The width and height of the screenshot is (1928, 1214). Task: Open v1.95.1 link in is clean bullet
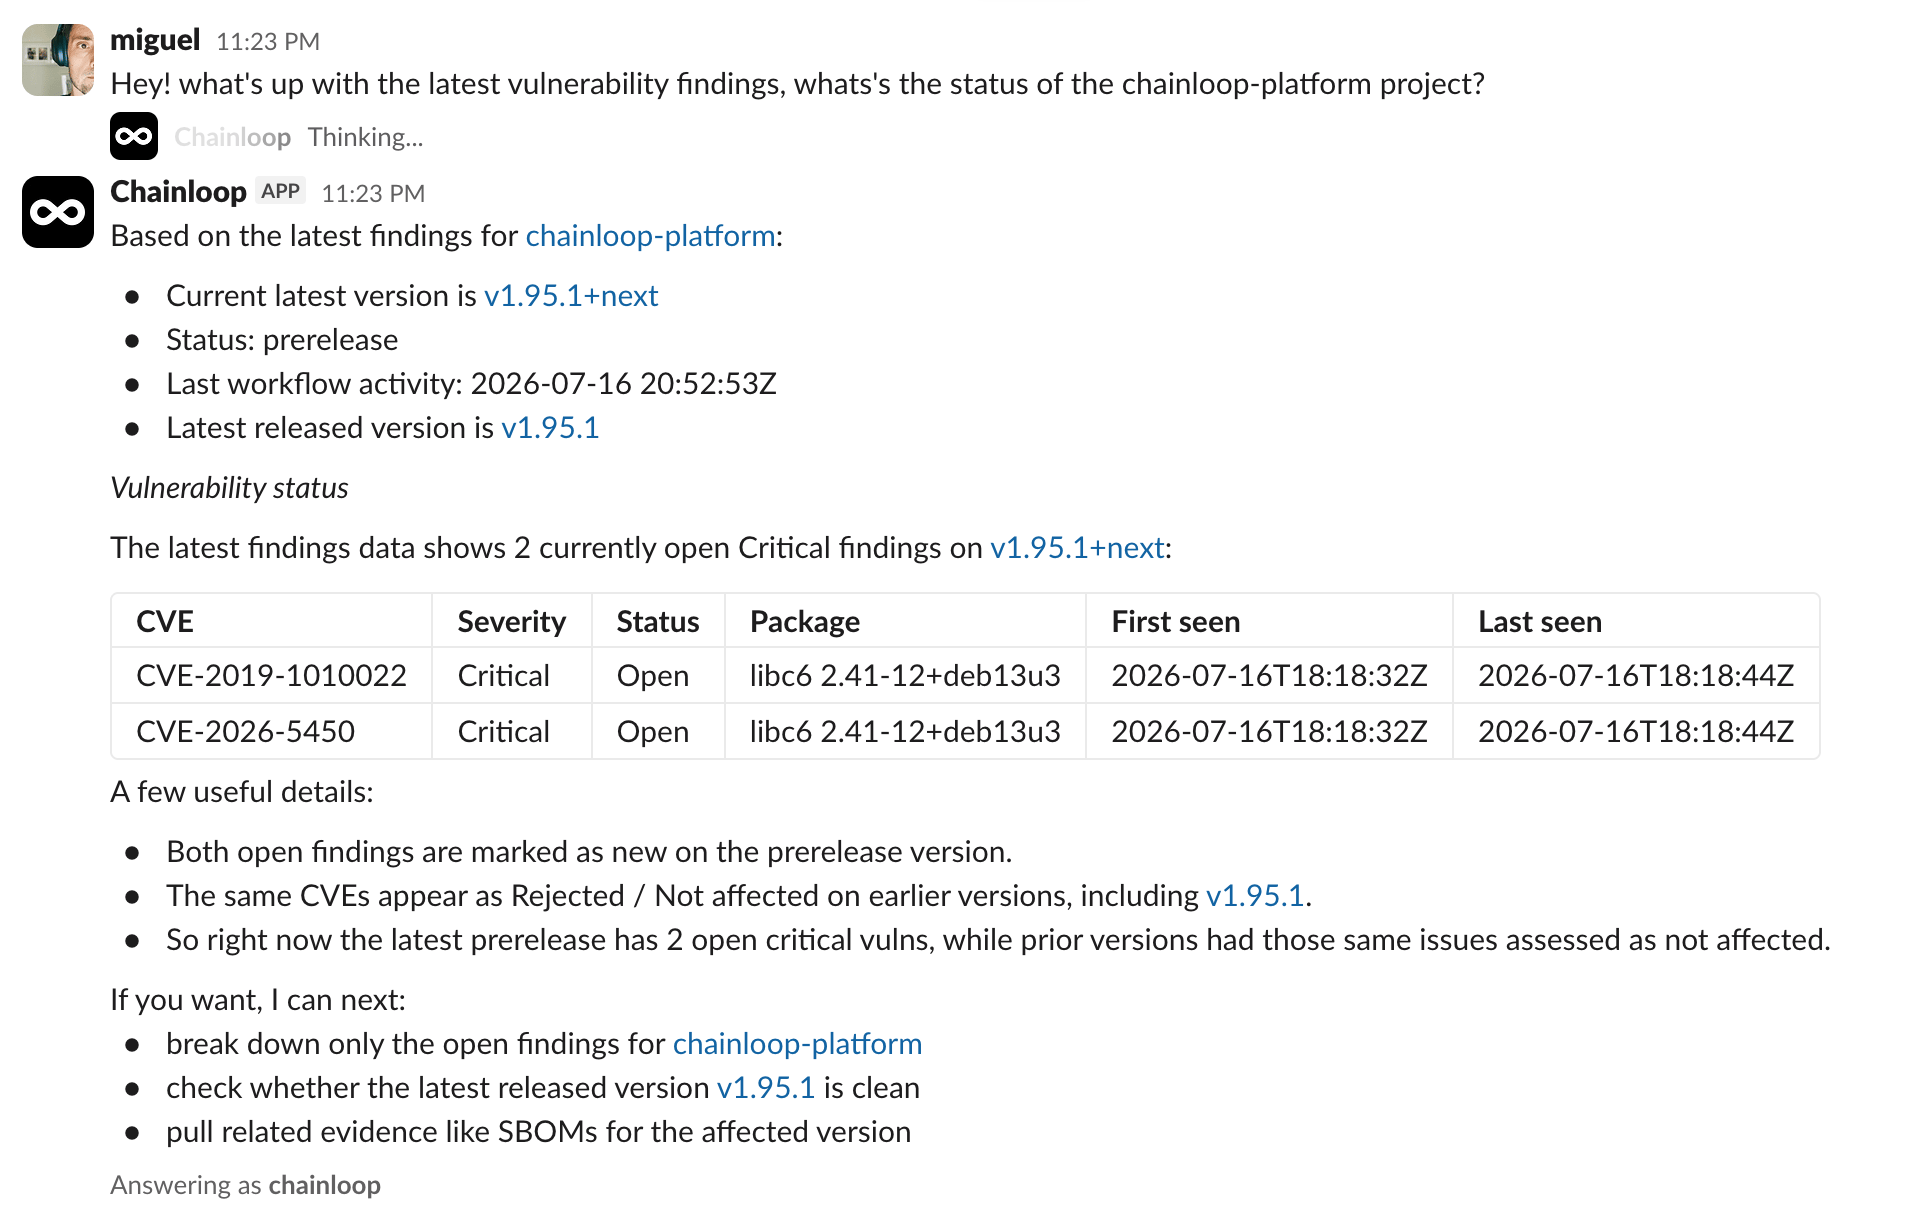pos(766,1088)
